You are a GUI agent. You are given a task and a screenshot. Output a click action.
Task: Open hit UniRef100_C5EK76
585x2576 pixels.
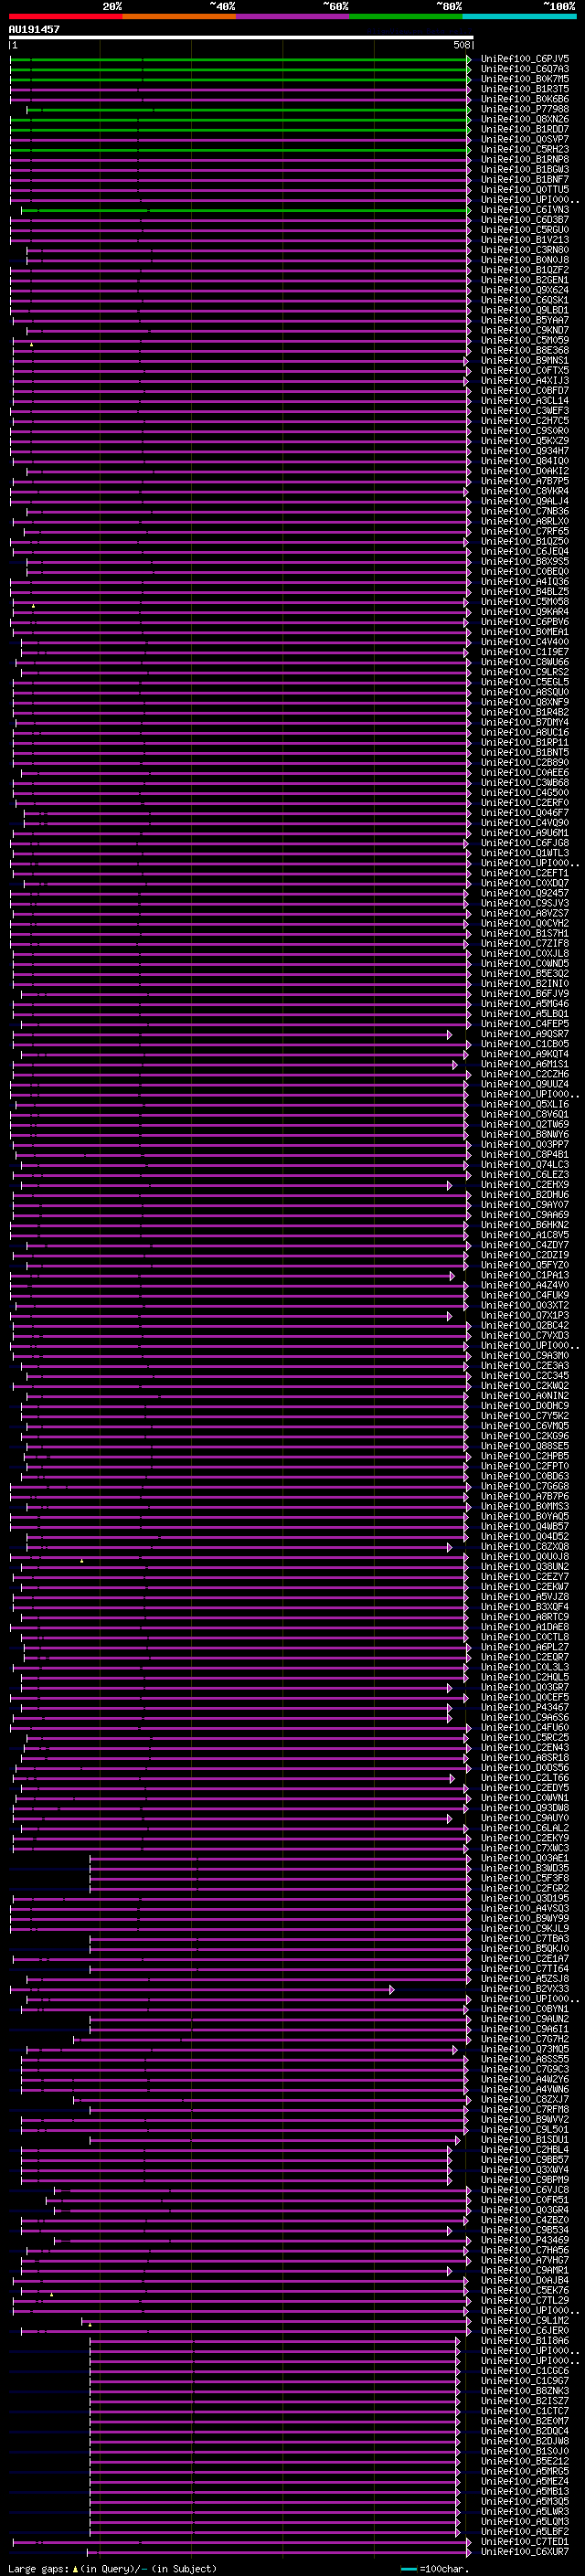point(525,2290)
